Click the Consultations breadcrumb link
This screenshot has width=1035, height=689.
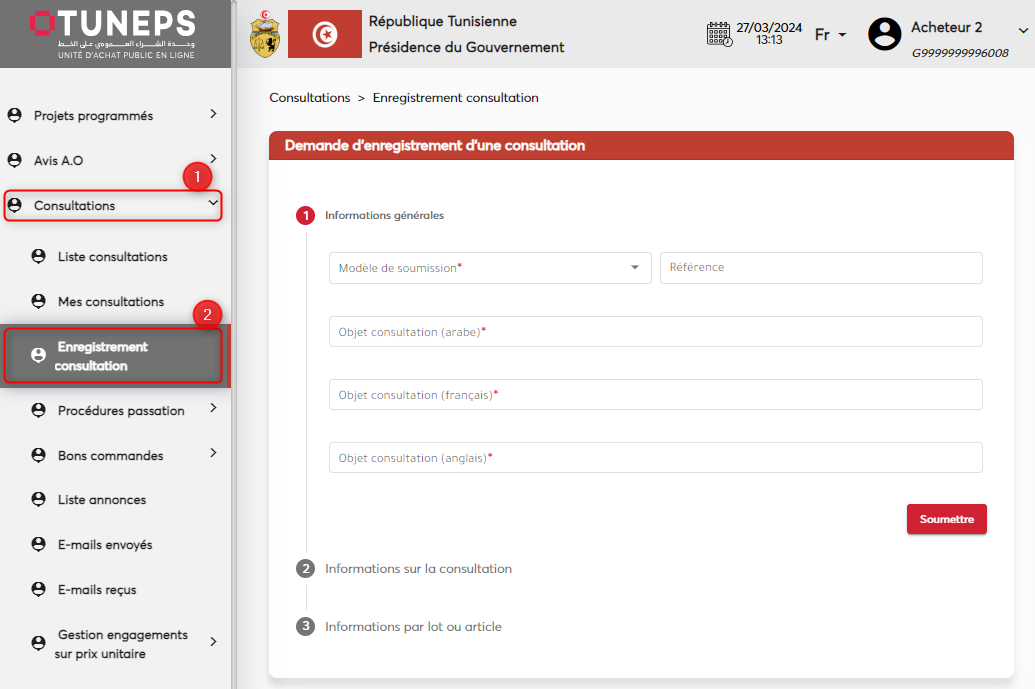click(309, 98)
